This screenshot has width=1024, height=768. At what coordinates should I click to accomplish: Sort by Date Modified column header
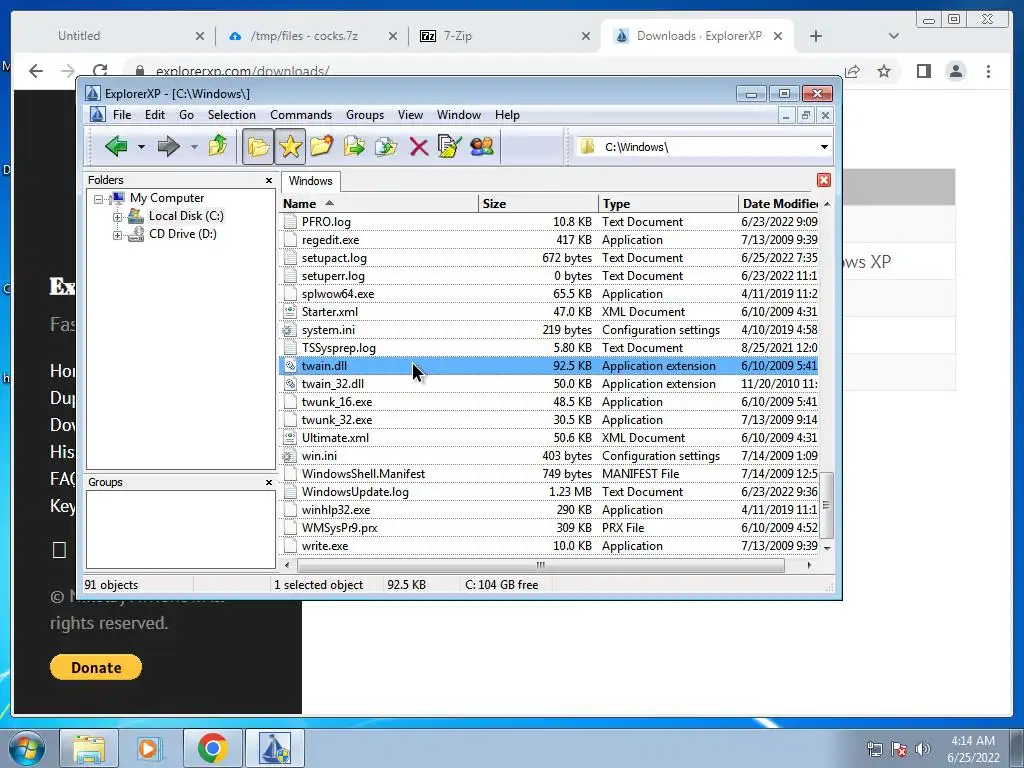pyautogui.click(x=778, y=204)
